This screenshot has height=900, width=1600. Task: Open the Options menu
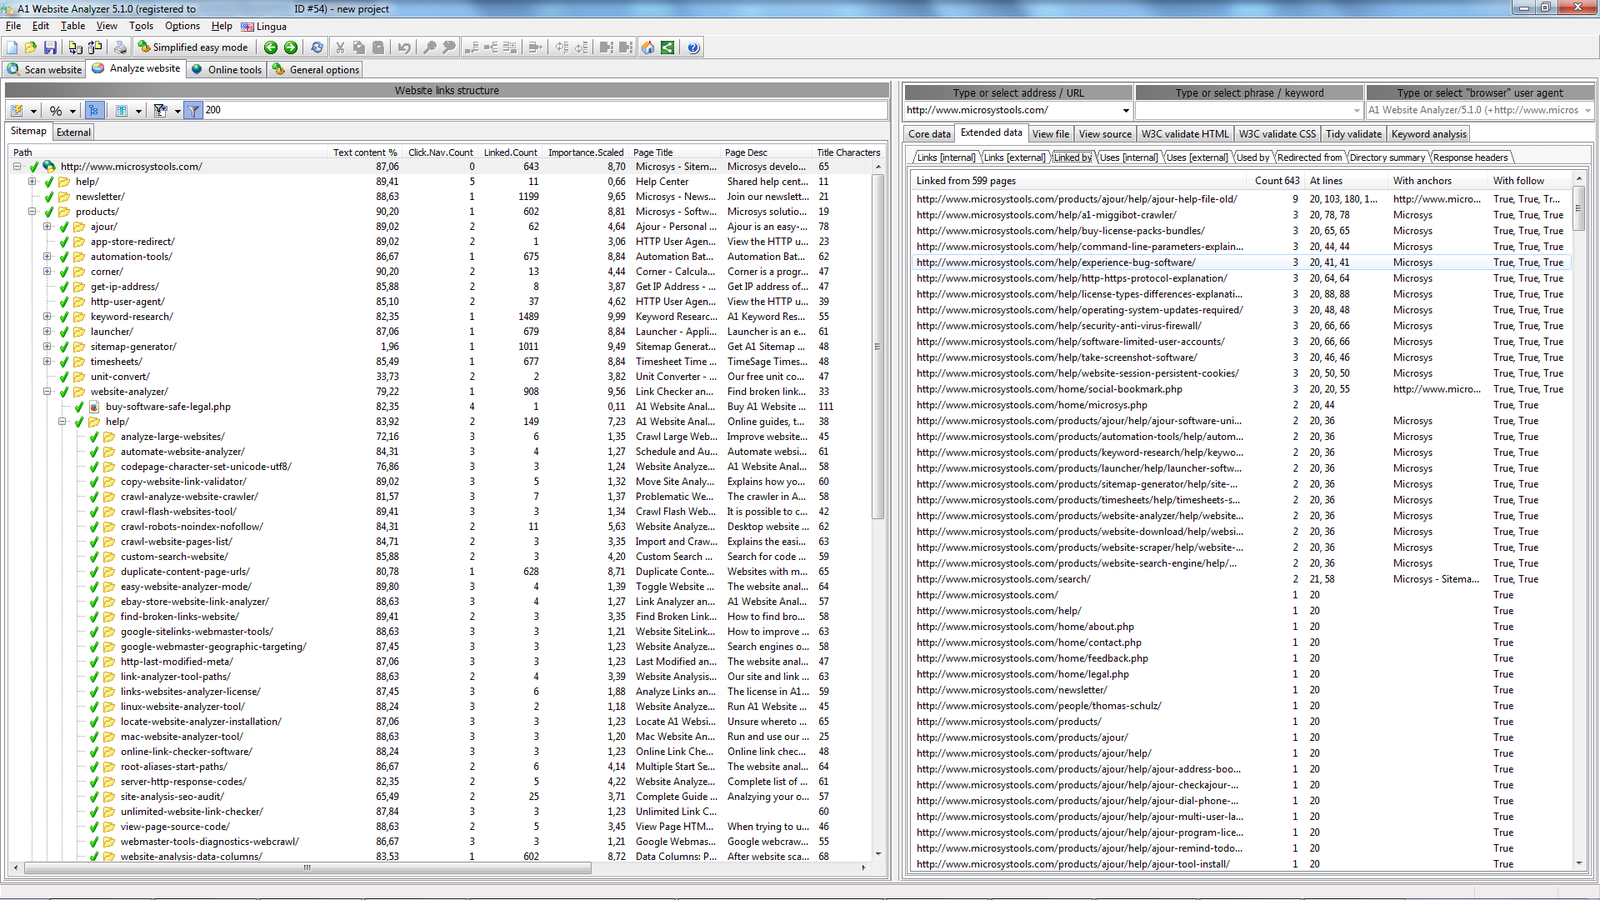182,26
